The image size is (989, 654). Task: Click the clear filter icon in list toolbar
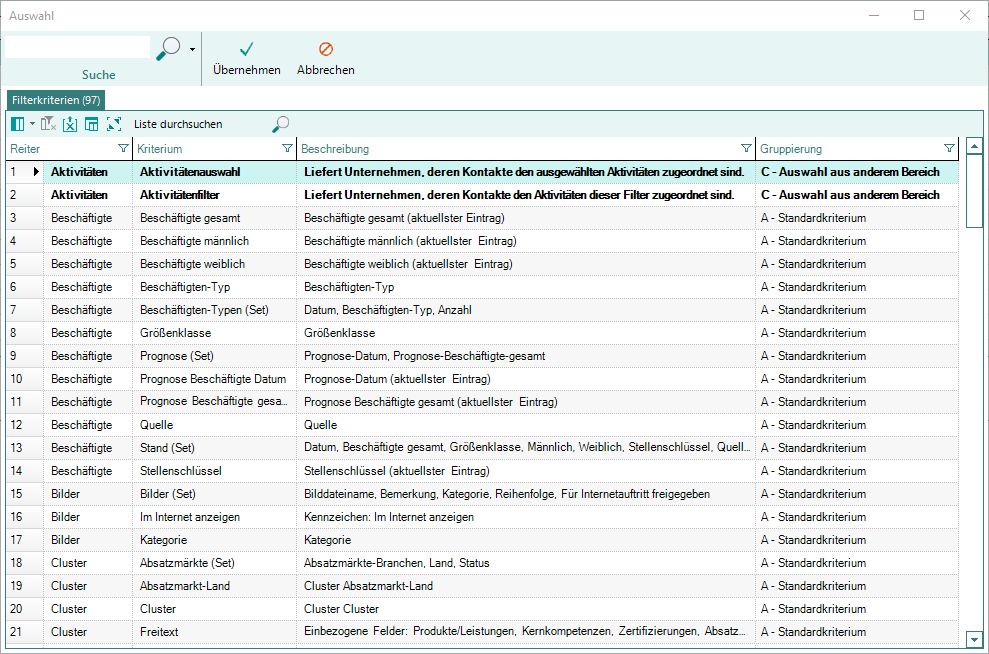(x=47, y=124)
